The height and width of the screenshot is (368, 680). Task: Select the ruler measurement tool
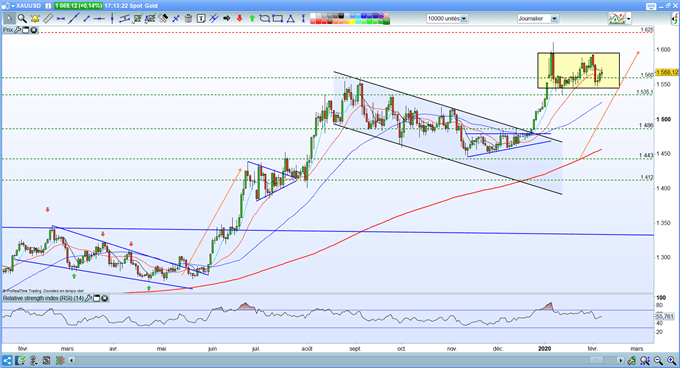tap(48, 19)
